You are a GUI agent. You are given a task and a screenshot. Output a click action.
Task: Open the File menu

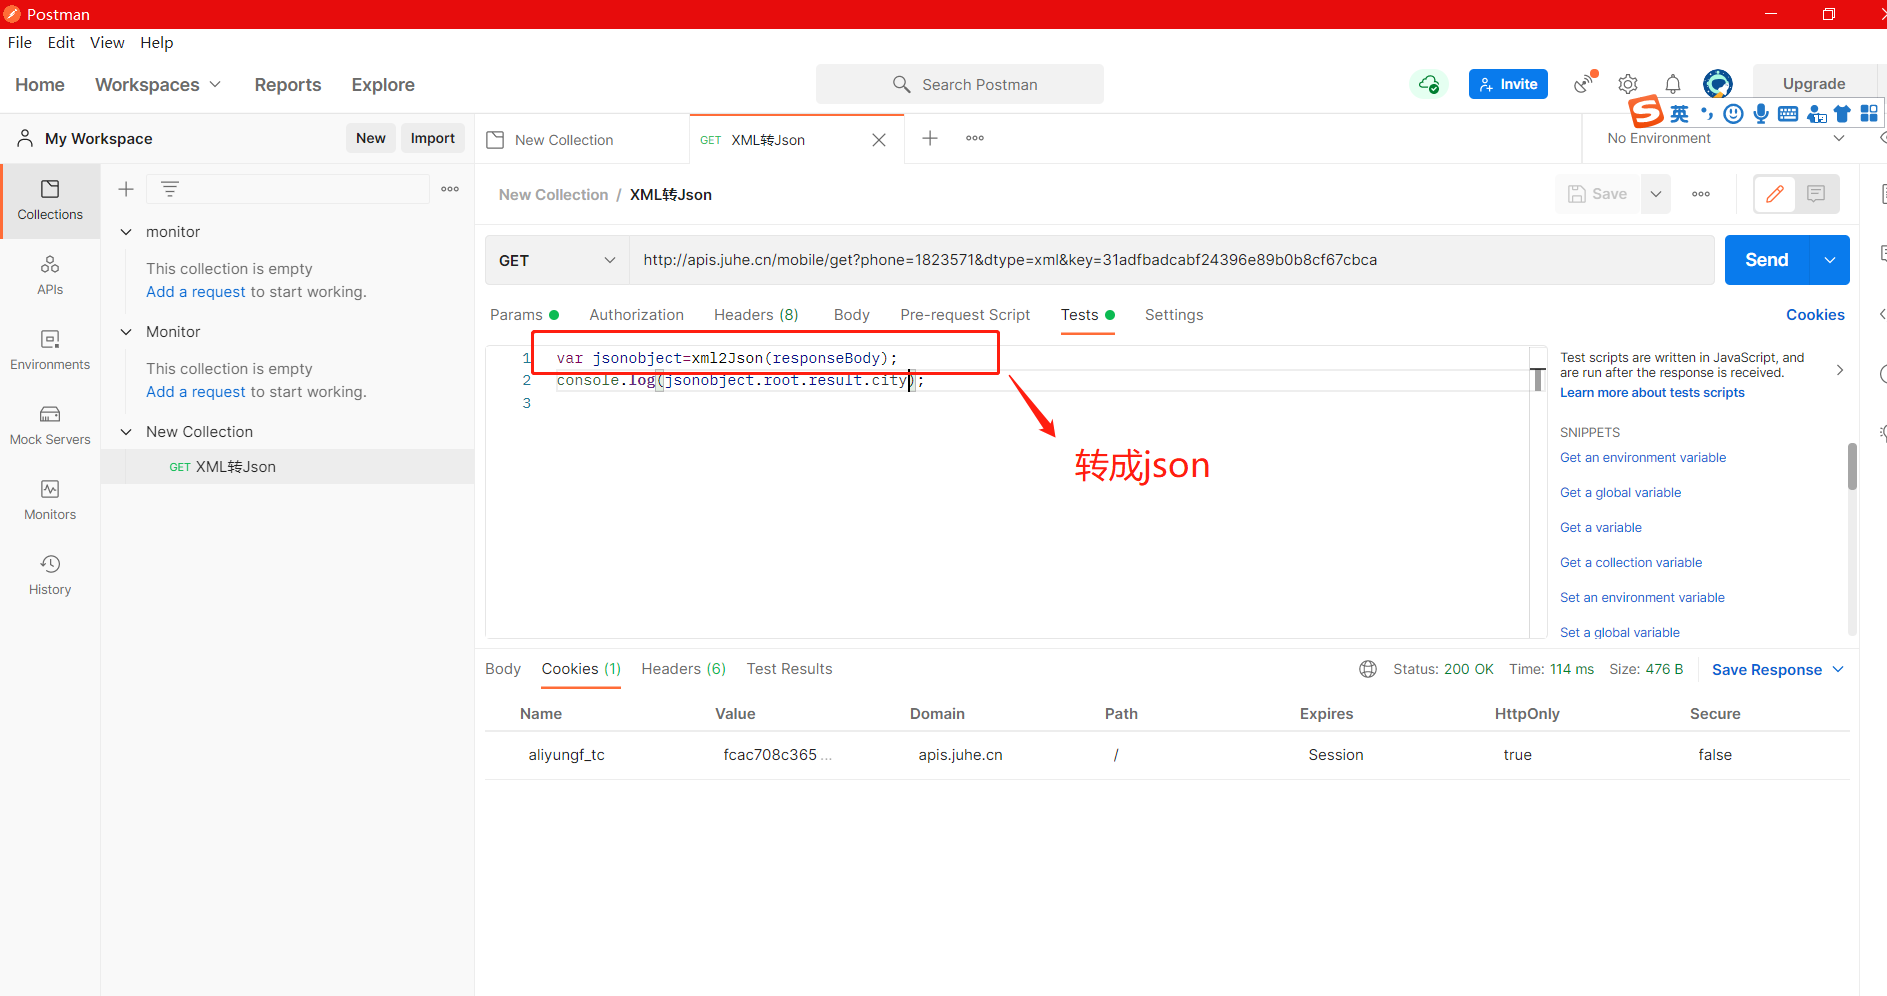[20, 43]
